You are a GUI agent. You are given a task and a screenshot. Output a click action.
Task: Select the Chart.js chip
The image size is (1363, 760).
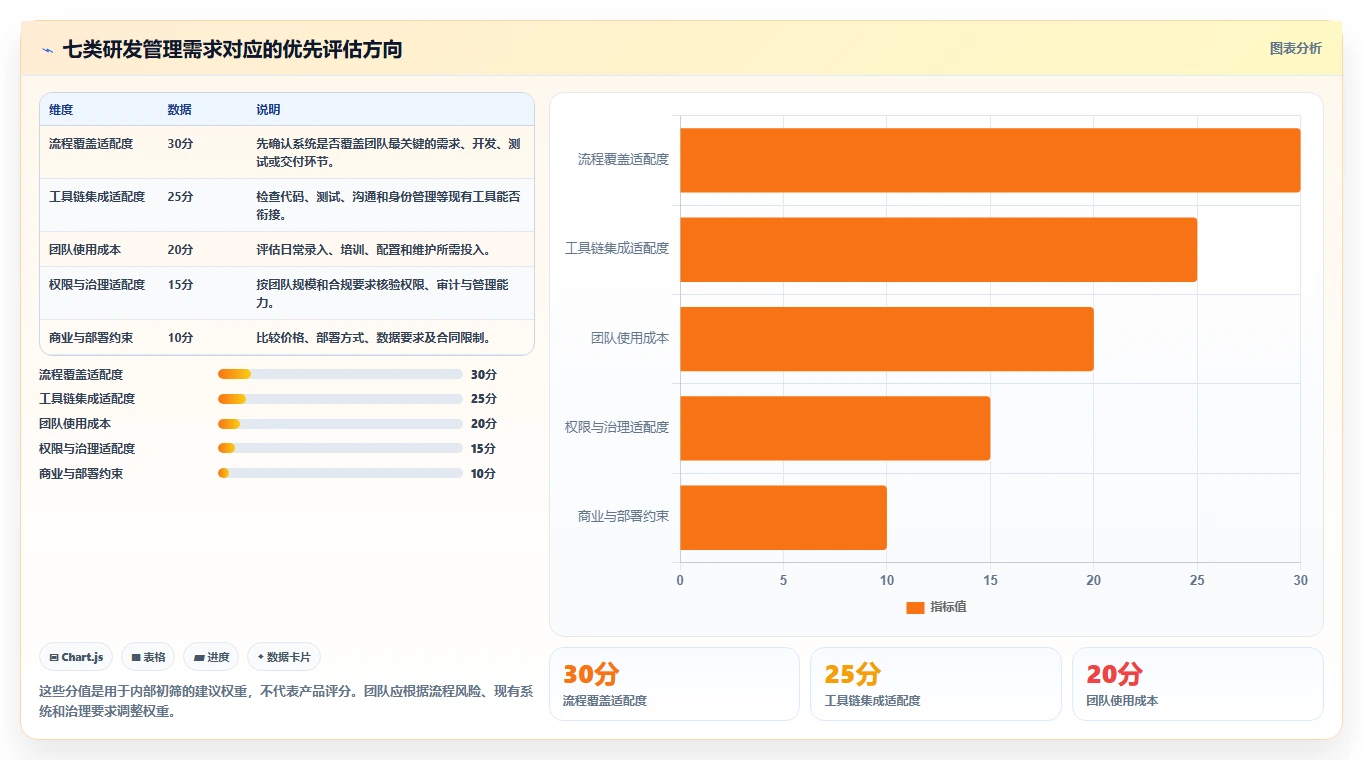click(76, 657)
